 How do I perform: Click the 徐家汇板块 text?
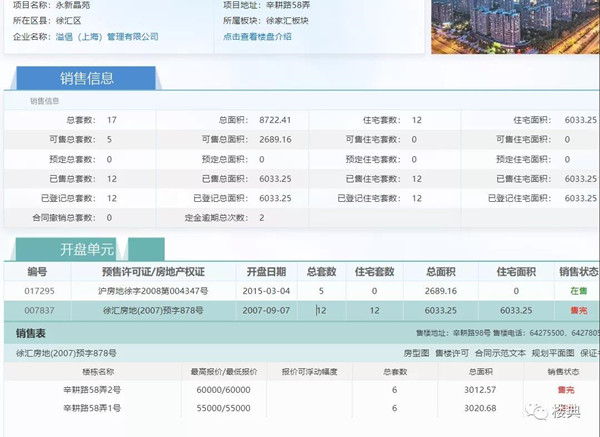coord(287,21)
